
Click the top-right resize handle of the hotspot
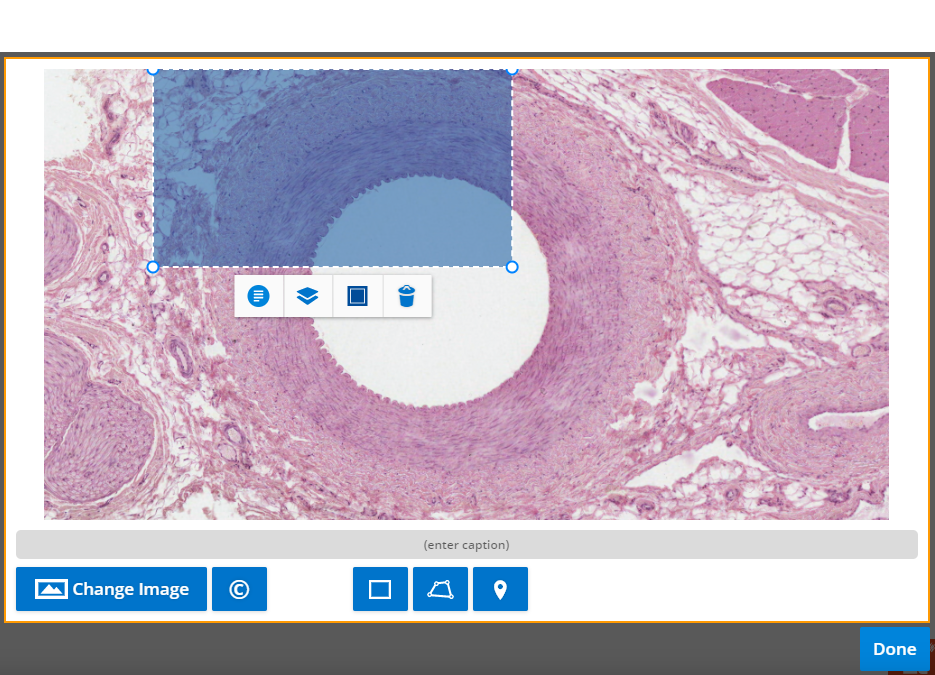pos(512,70)
